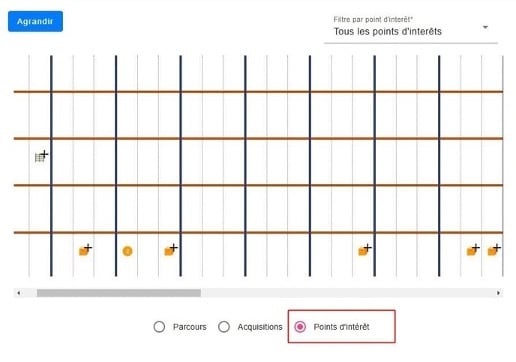Click the Tous les points d'intérêts value

click(x=388, y=32)
